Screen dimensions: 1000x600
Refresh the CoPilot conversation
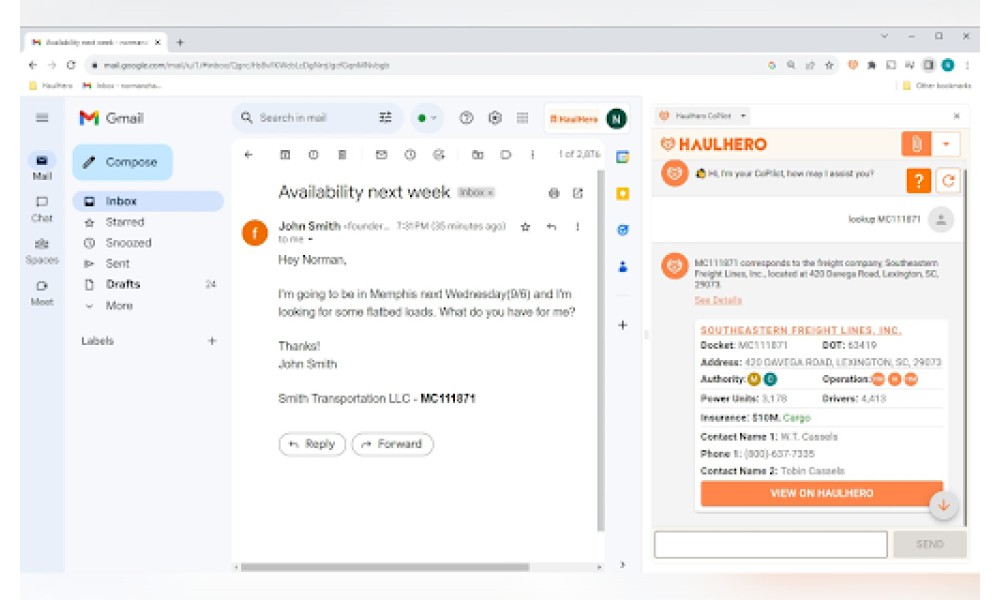pos(948,181)
